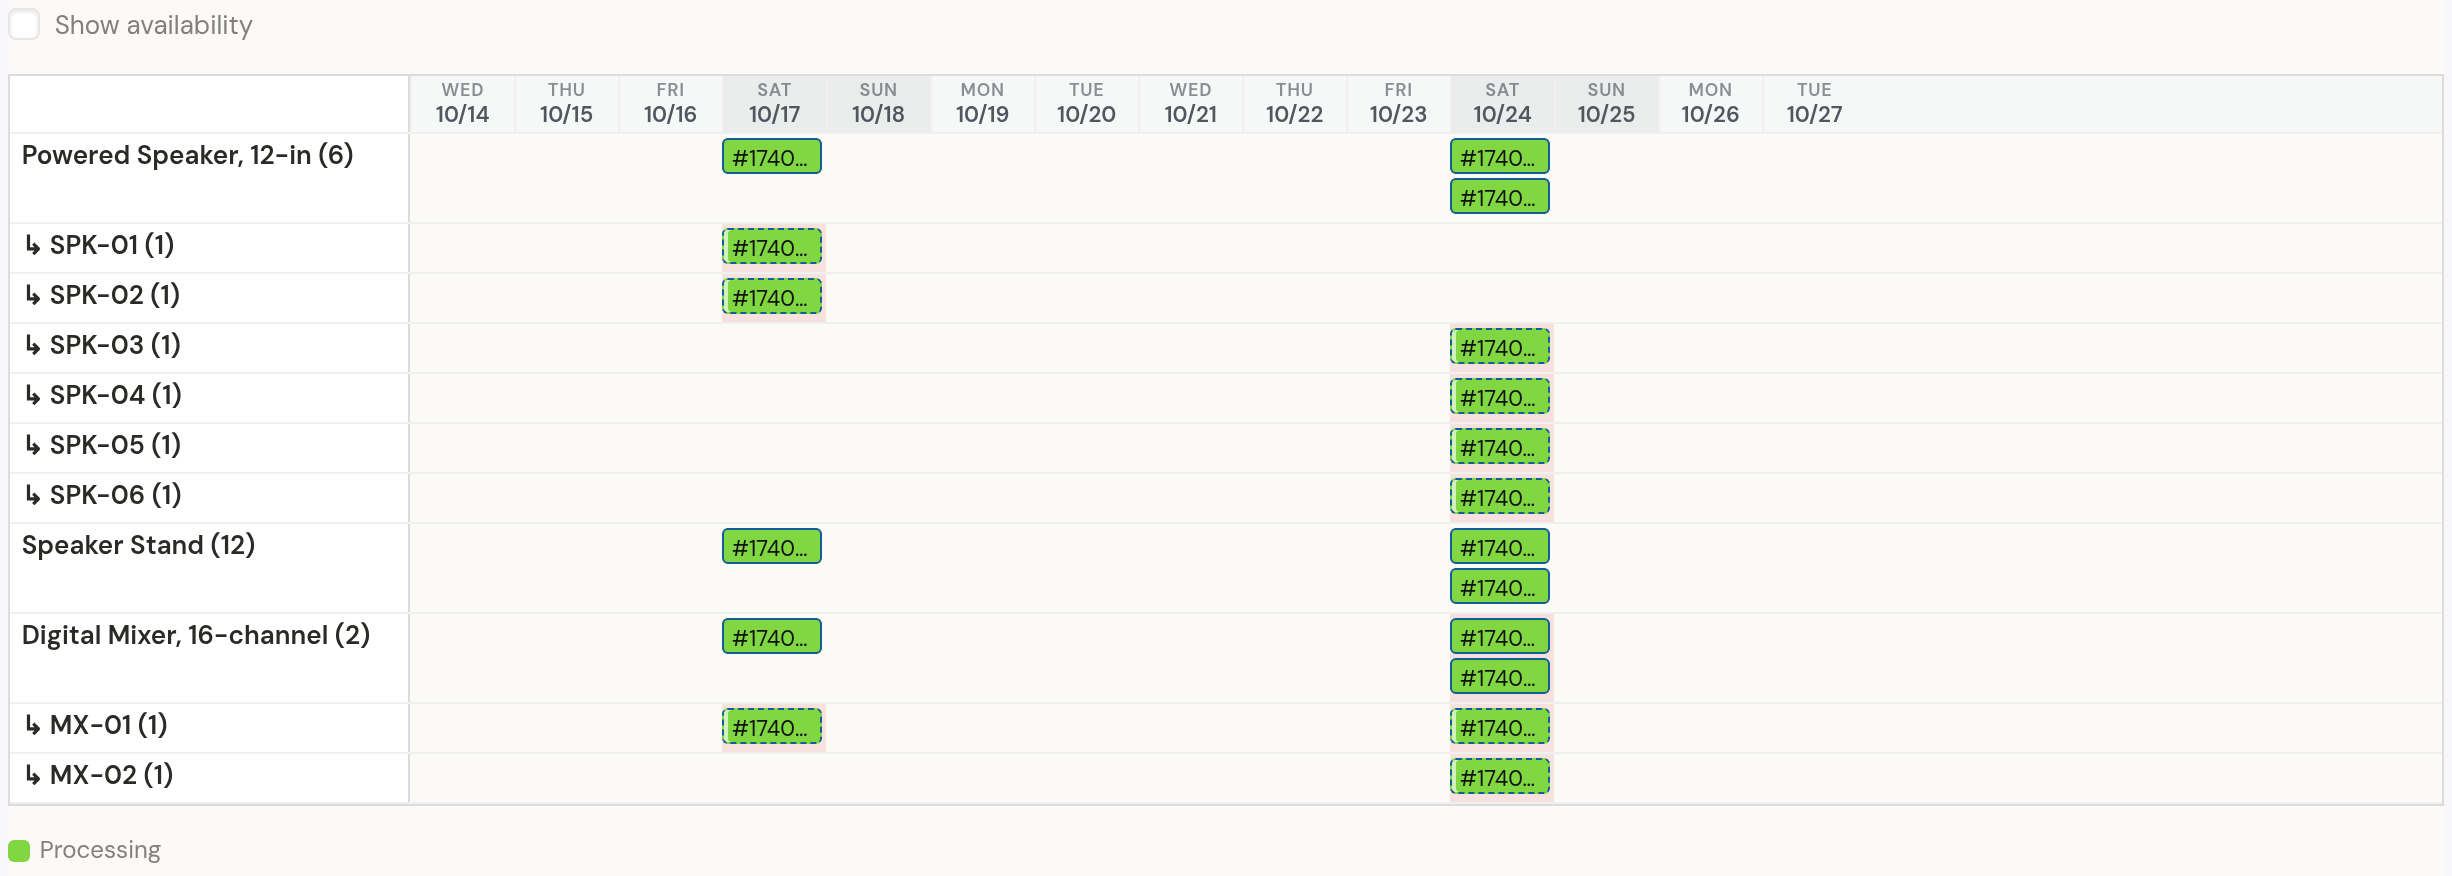Select the SPK-04 booking block on 10/24
Image resolution: width=2452 pixels, height=876 pixels.
(1500, 397)
